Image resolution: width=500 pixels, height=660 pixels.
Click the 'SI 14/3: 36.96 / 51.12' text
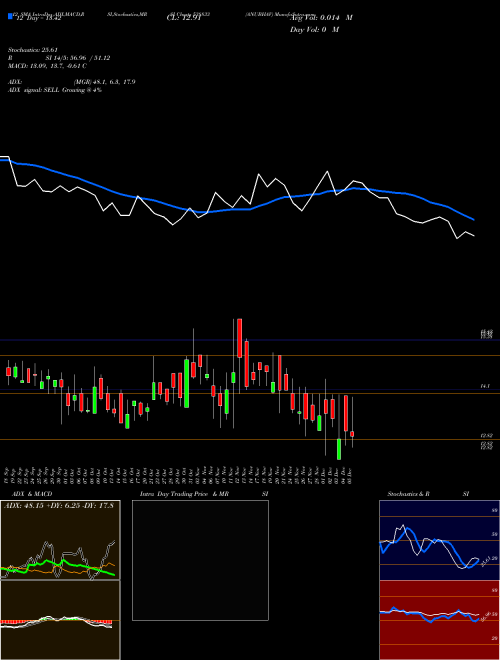click(78, 58)
